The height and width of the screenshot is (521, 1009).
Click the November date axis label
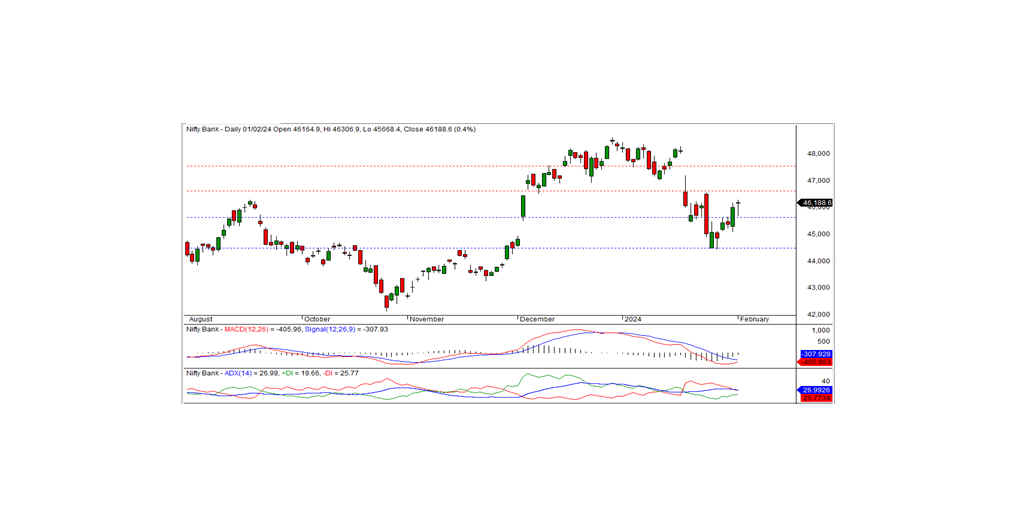tap(427, 319)
